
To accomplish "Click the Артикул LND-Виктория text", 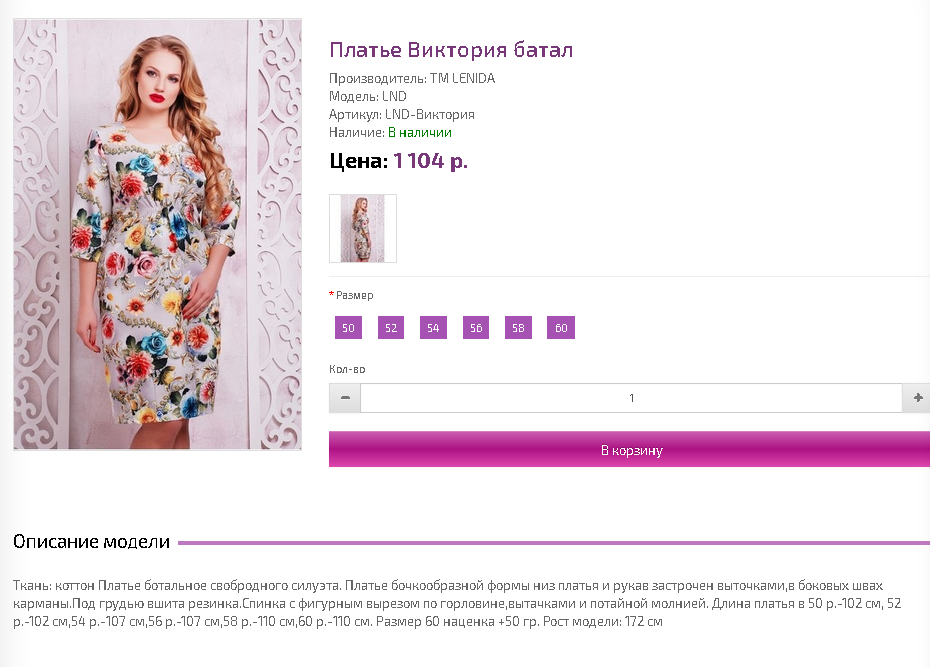I will tap(402, 114).
